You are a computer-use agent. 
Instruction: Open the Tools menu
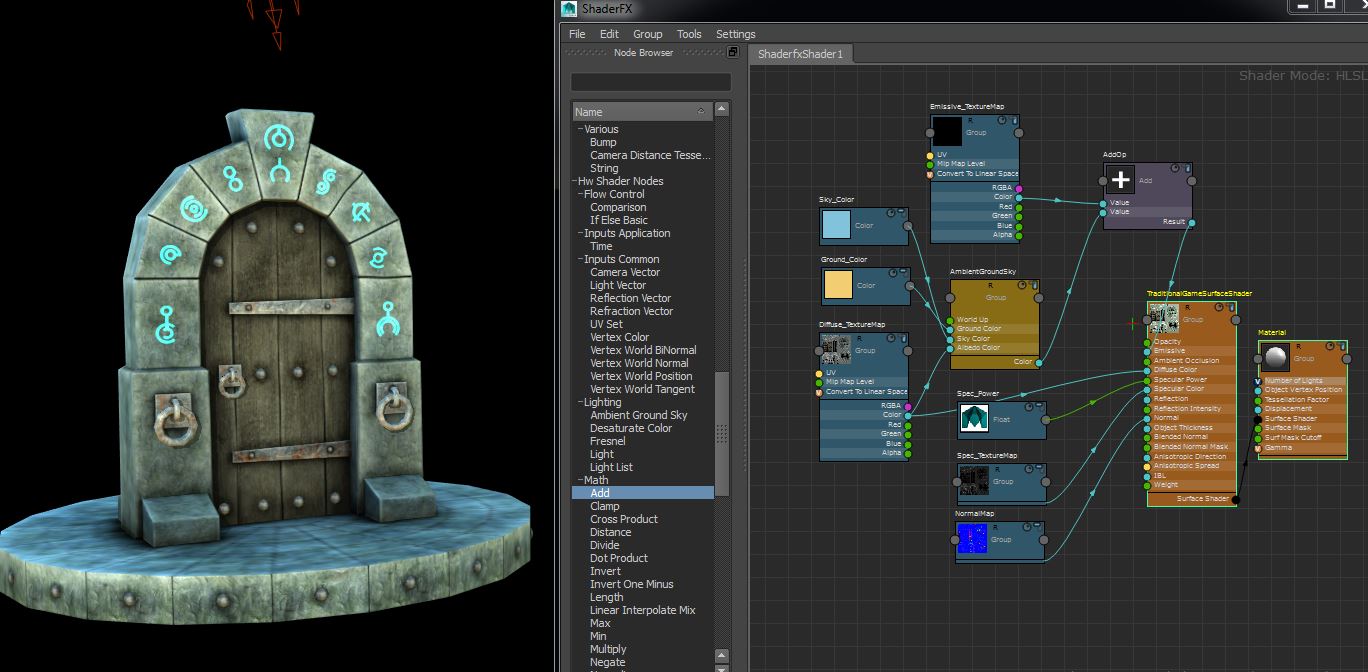[x=688, y=33]
